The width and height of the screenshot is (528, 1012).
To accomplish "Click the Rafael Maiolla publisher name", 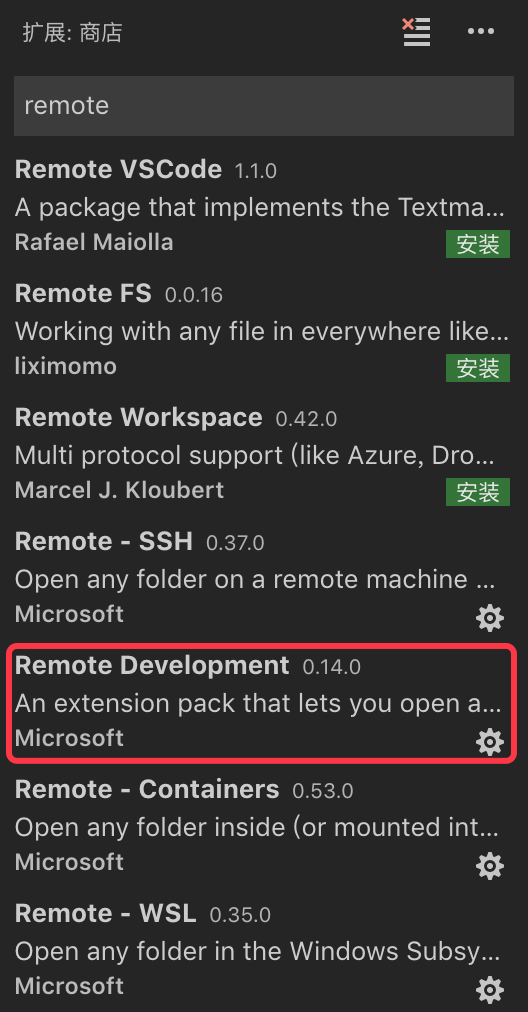I will point(94,243).
